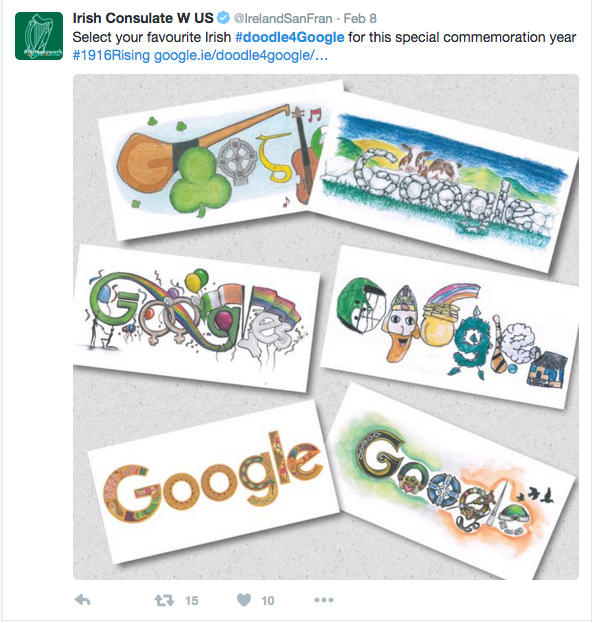Click the like count 10
The height and width of the screenshot is (623, 592).
coord(268,600)
